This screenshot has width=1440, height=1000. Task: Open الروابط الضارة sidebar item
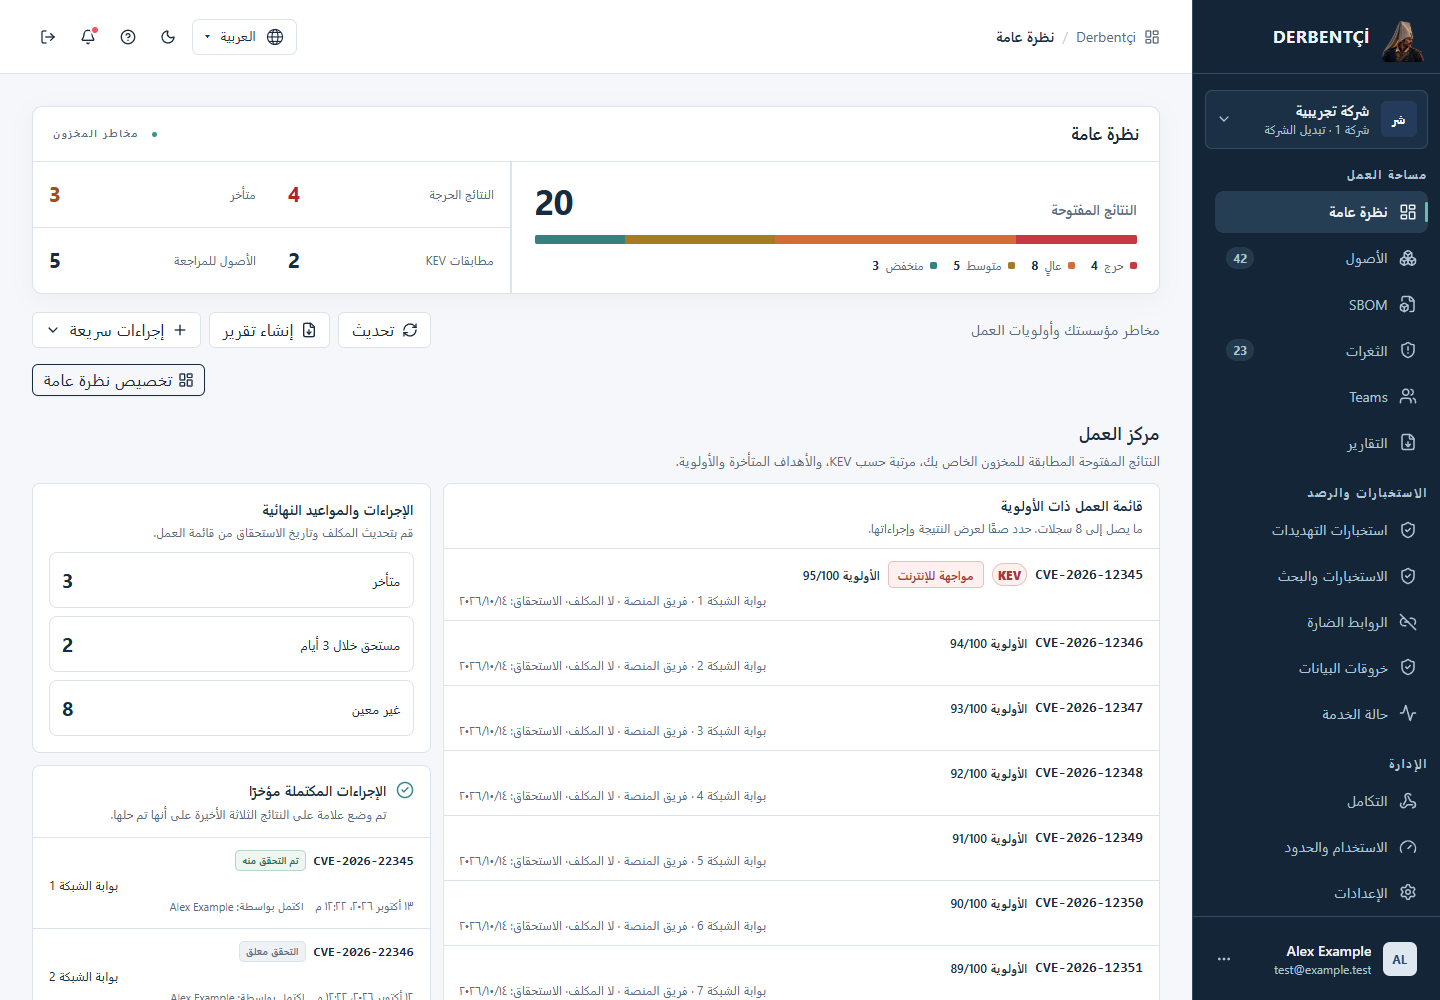coord(1321,622)
